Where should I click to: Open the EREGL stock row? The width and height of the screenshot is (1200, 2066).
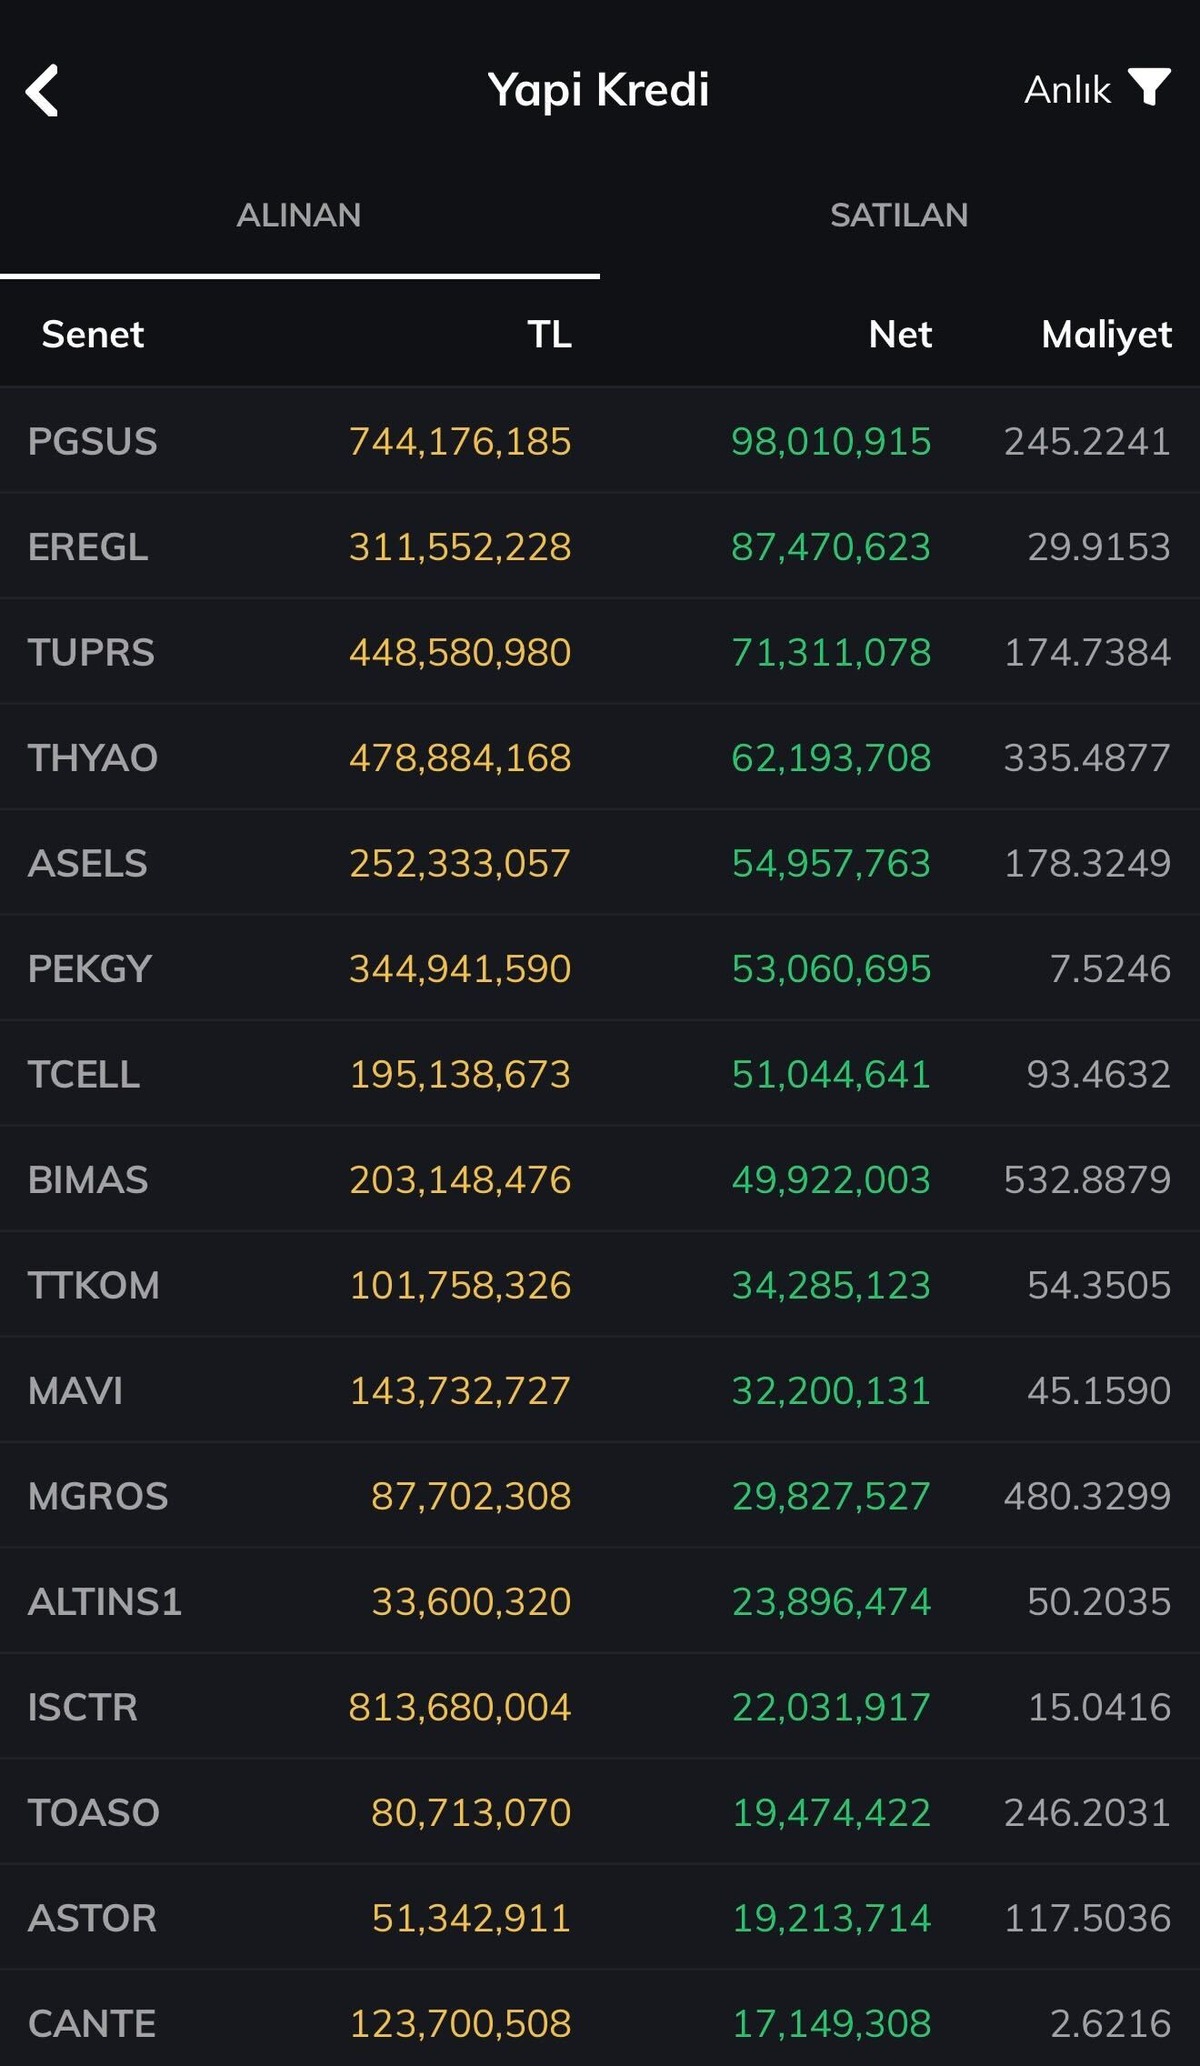pos(600,546)
